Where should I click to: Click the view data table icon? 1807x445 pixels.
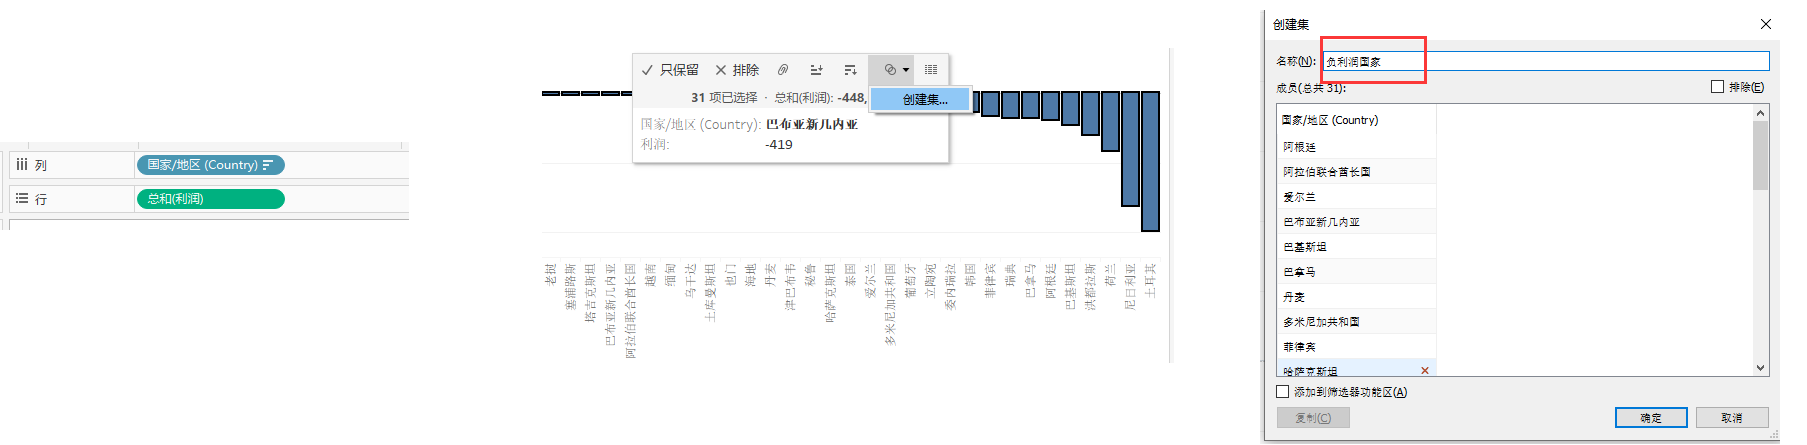931,70
